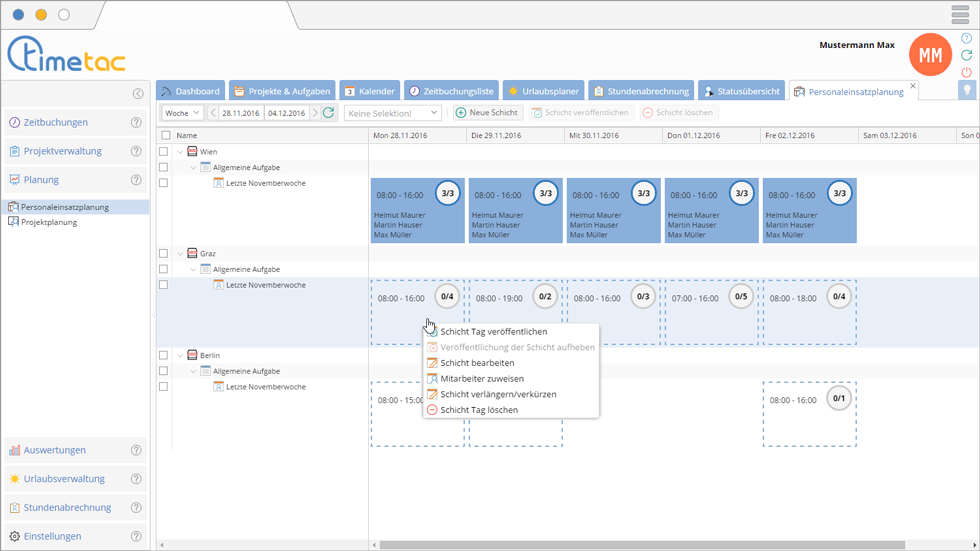Click the MM user avatar
Image resolution: width=980 pixels, height=551 pixels.
pyautogui.click(x=929, y=56)
